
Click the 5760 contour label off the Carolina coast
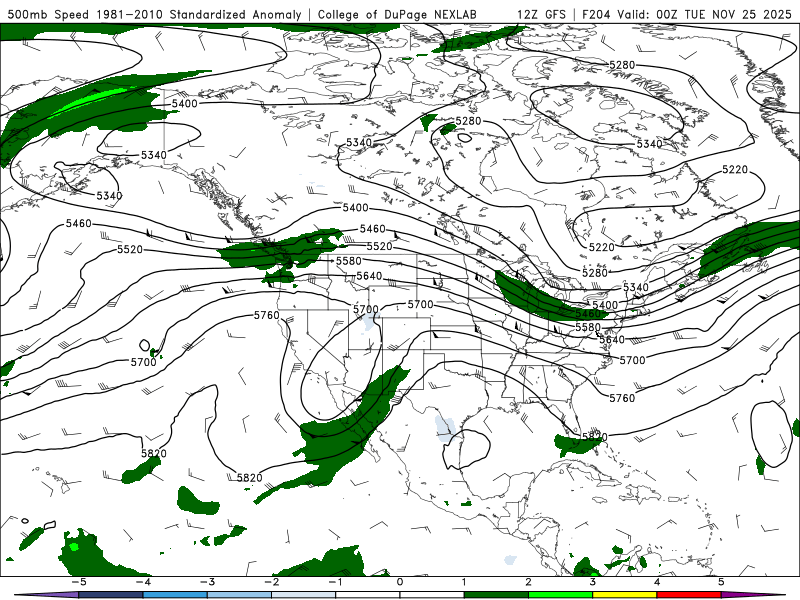622,398
